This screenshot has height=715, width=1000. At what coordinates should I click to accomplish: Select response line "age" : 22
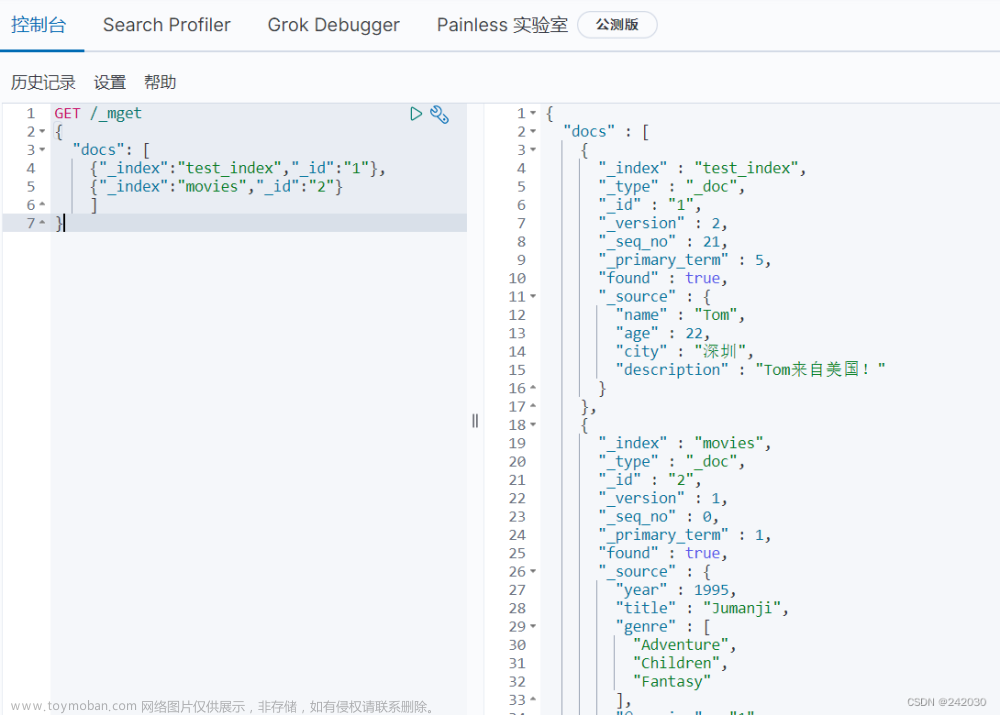tap(663, 334)
